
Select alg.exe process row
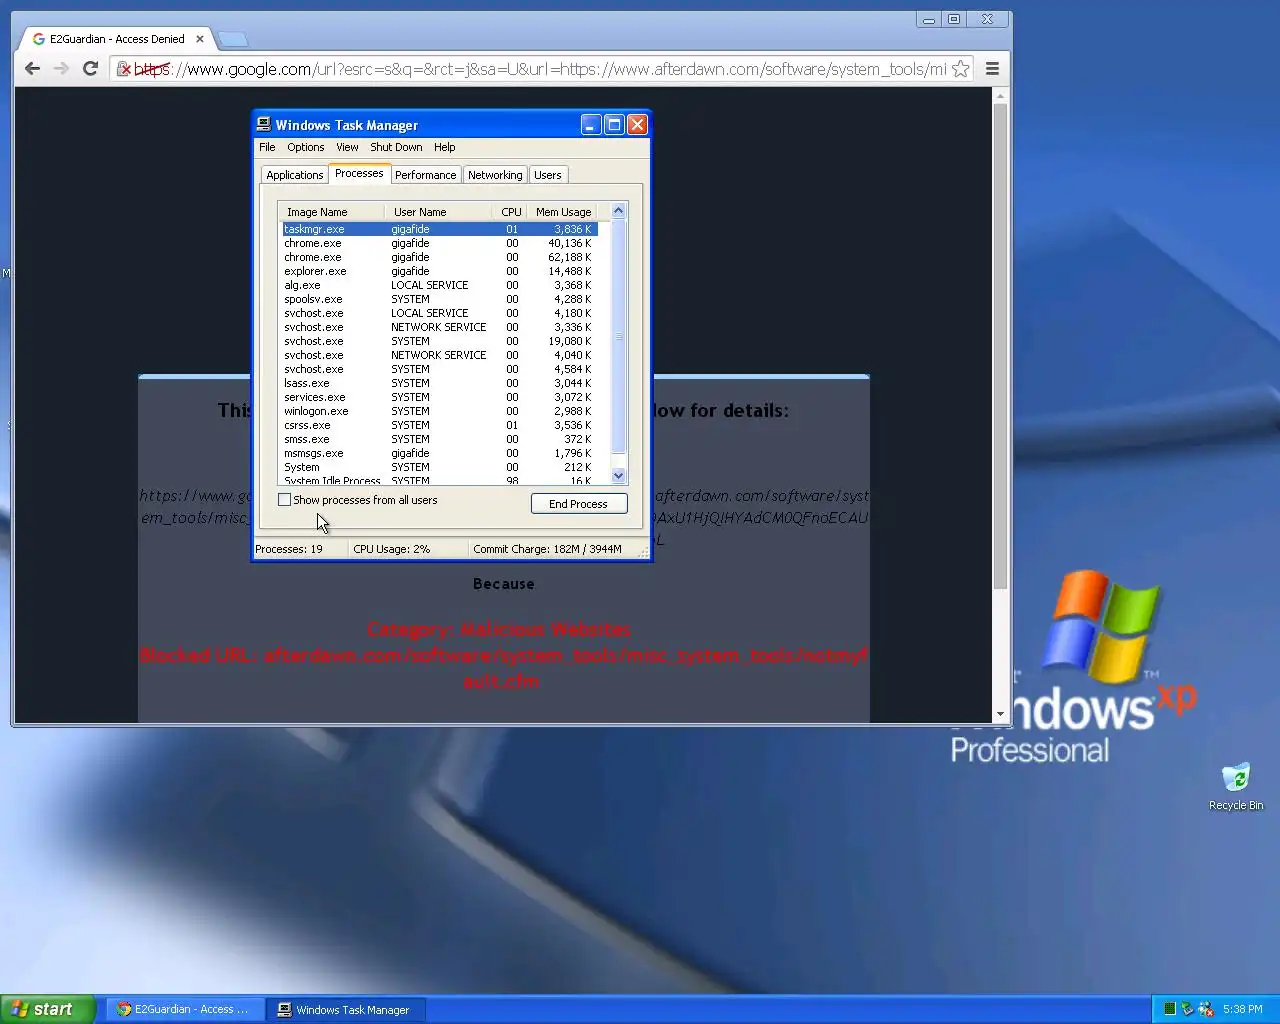click(440, 285)
